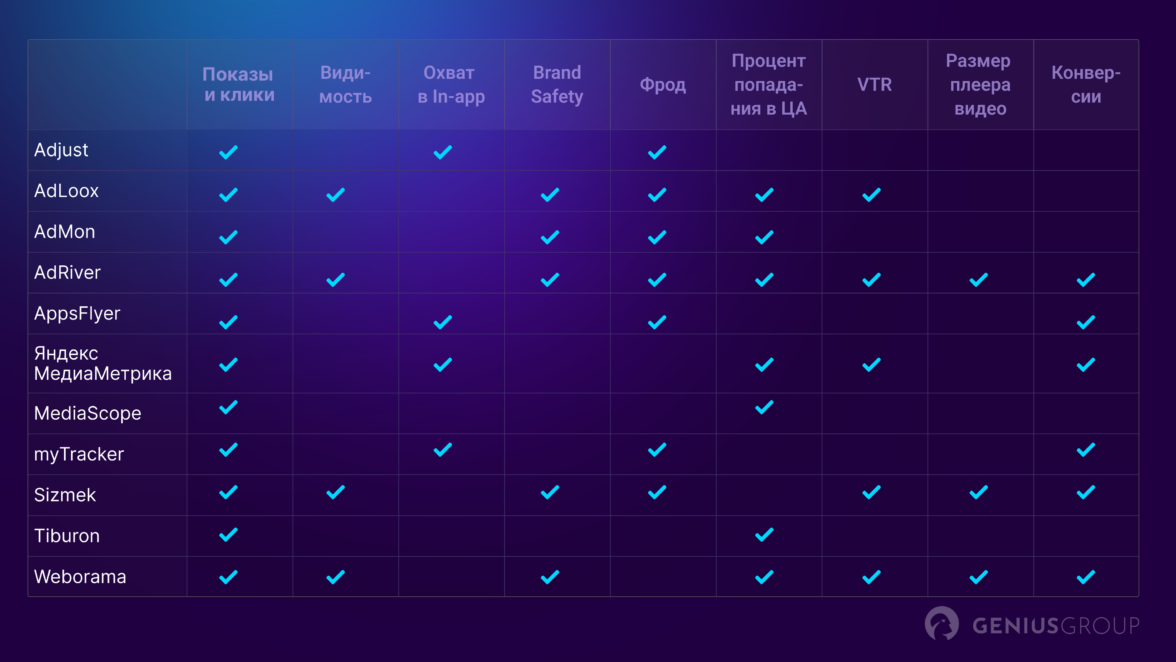The width and height of the screenshot is (1176, 662).
Task: Click the Конверсии column header
Action: pyautogui.click(x=1085, y=85)
